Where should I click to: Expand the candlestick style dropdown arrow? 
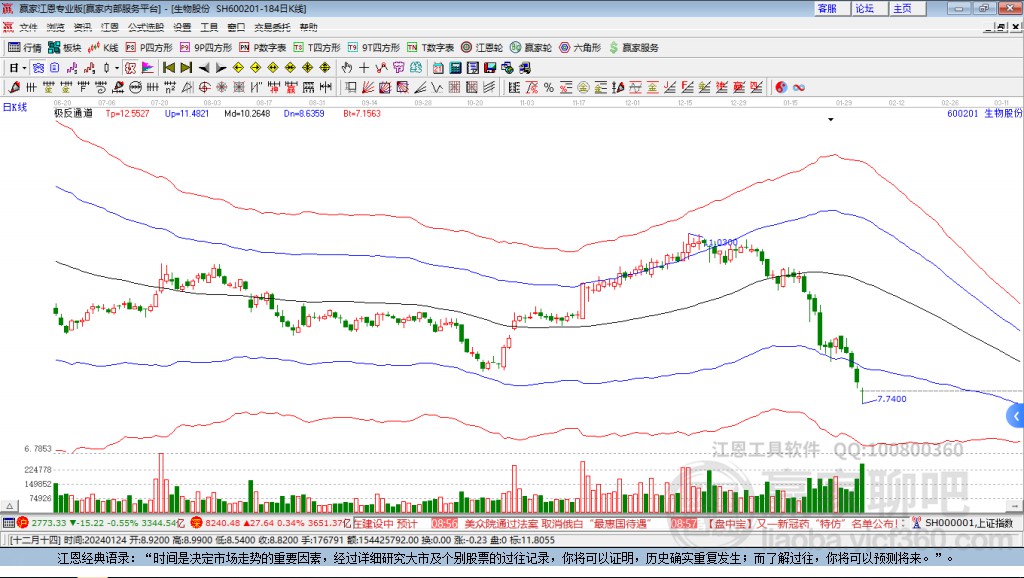point(117,68)
